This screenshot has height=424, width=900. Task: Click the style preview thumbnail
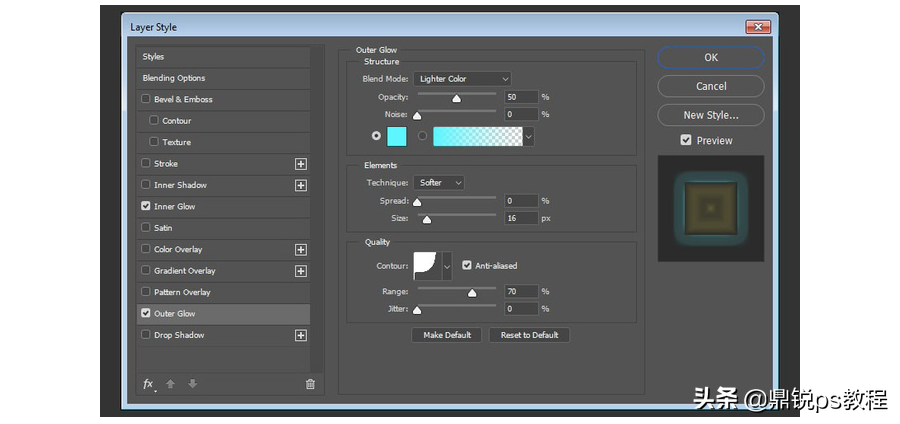[711, 208]
